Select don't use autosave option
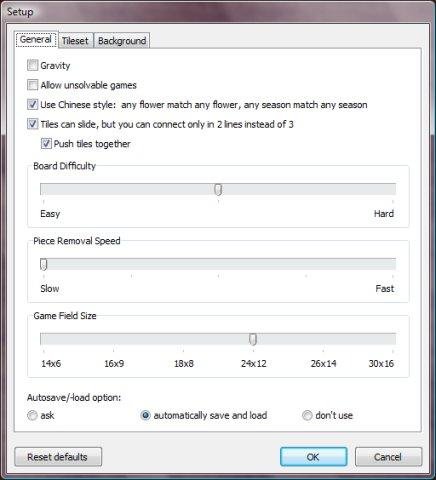This screenshot has height=480, width=436. point(307,415)
